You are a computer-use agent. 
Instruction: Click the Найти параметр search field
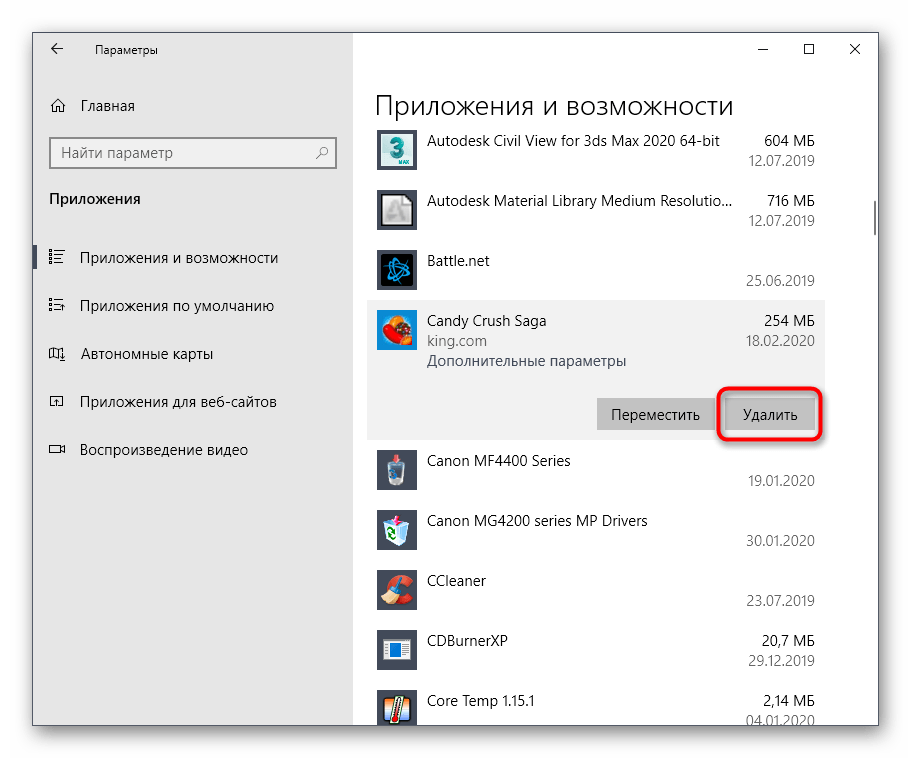tap(180, 153)
